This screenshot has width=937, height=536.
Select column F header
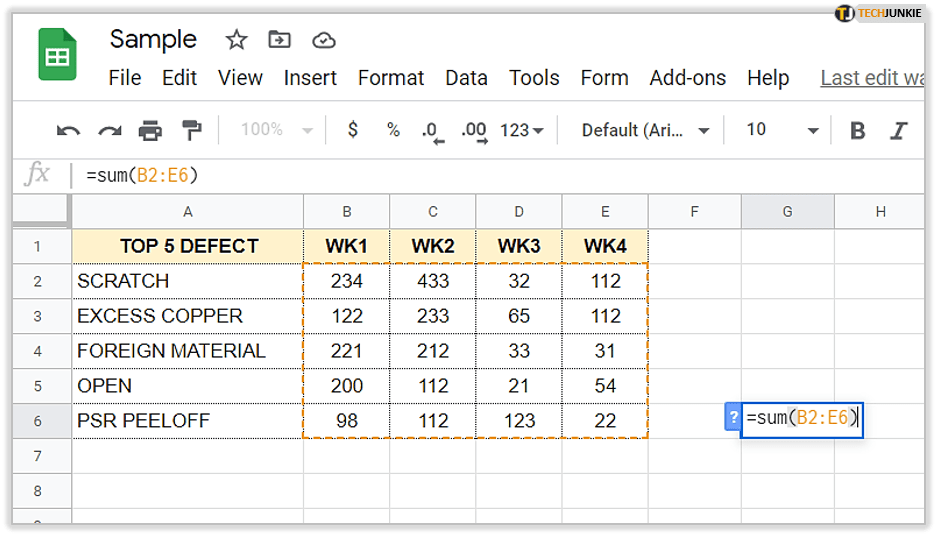(694, 211)
